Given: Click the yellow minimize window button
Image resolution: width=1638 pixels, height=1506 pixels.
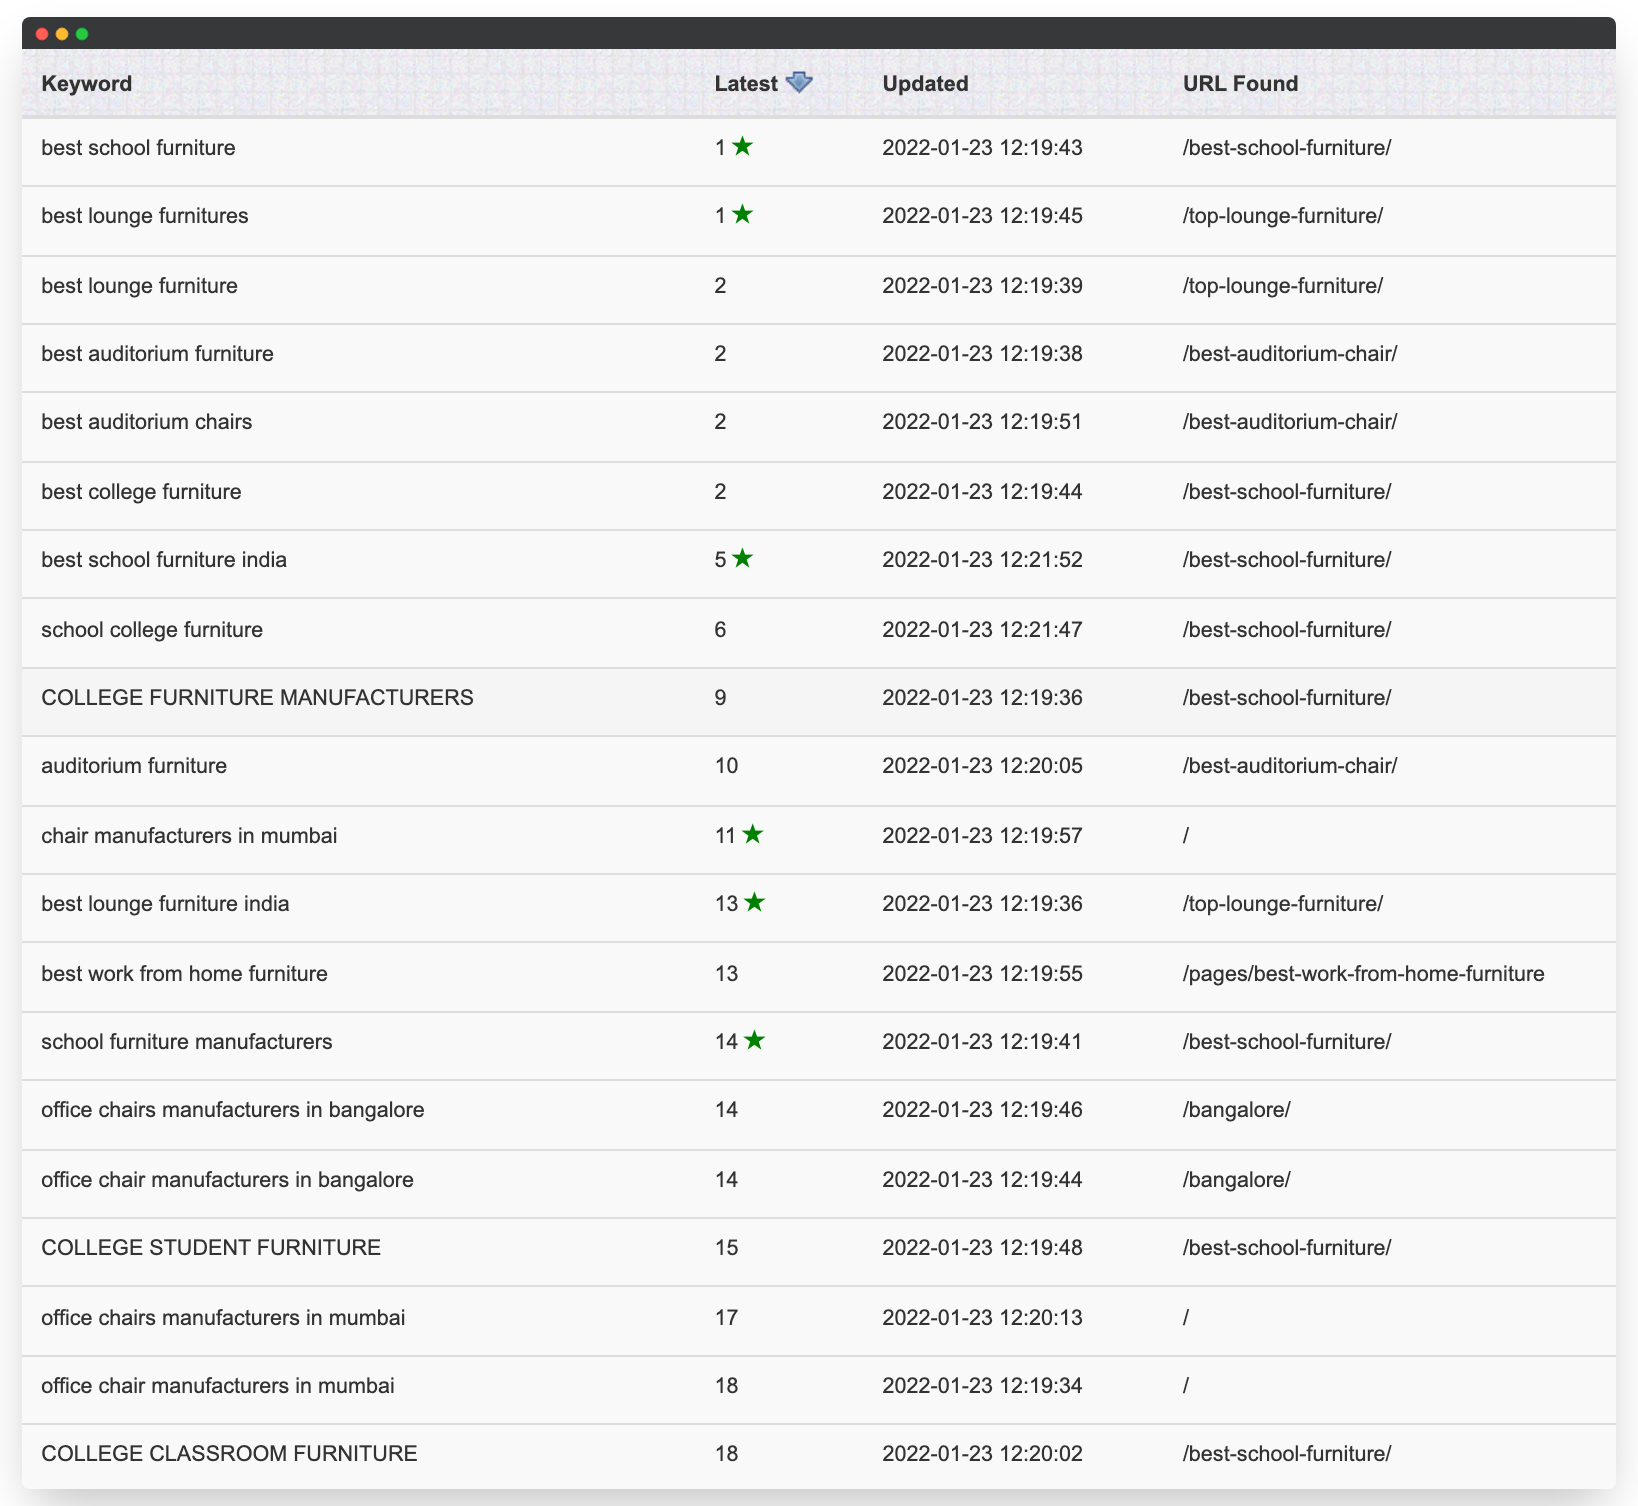Looking at the screenshot, I should point(62,34).
